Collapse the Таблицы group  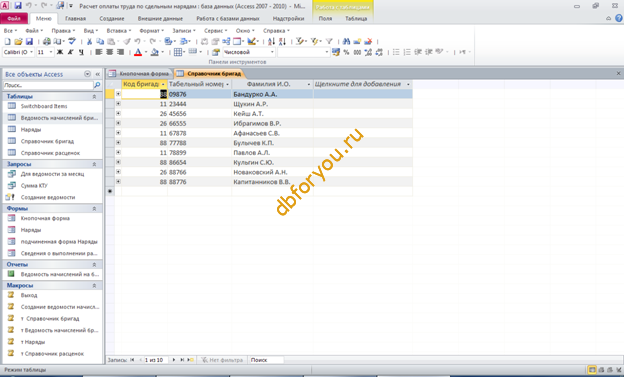tap(94, 97)
